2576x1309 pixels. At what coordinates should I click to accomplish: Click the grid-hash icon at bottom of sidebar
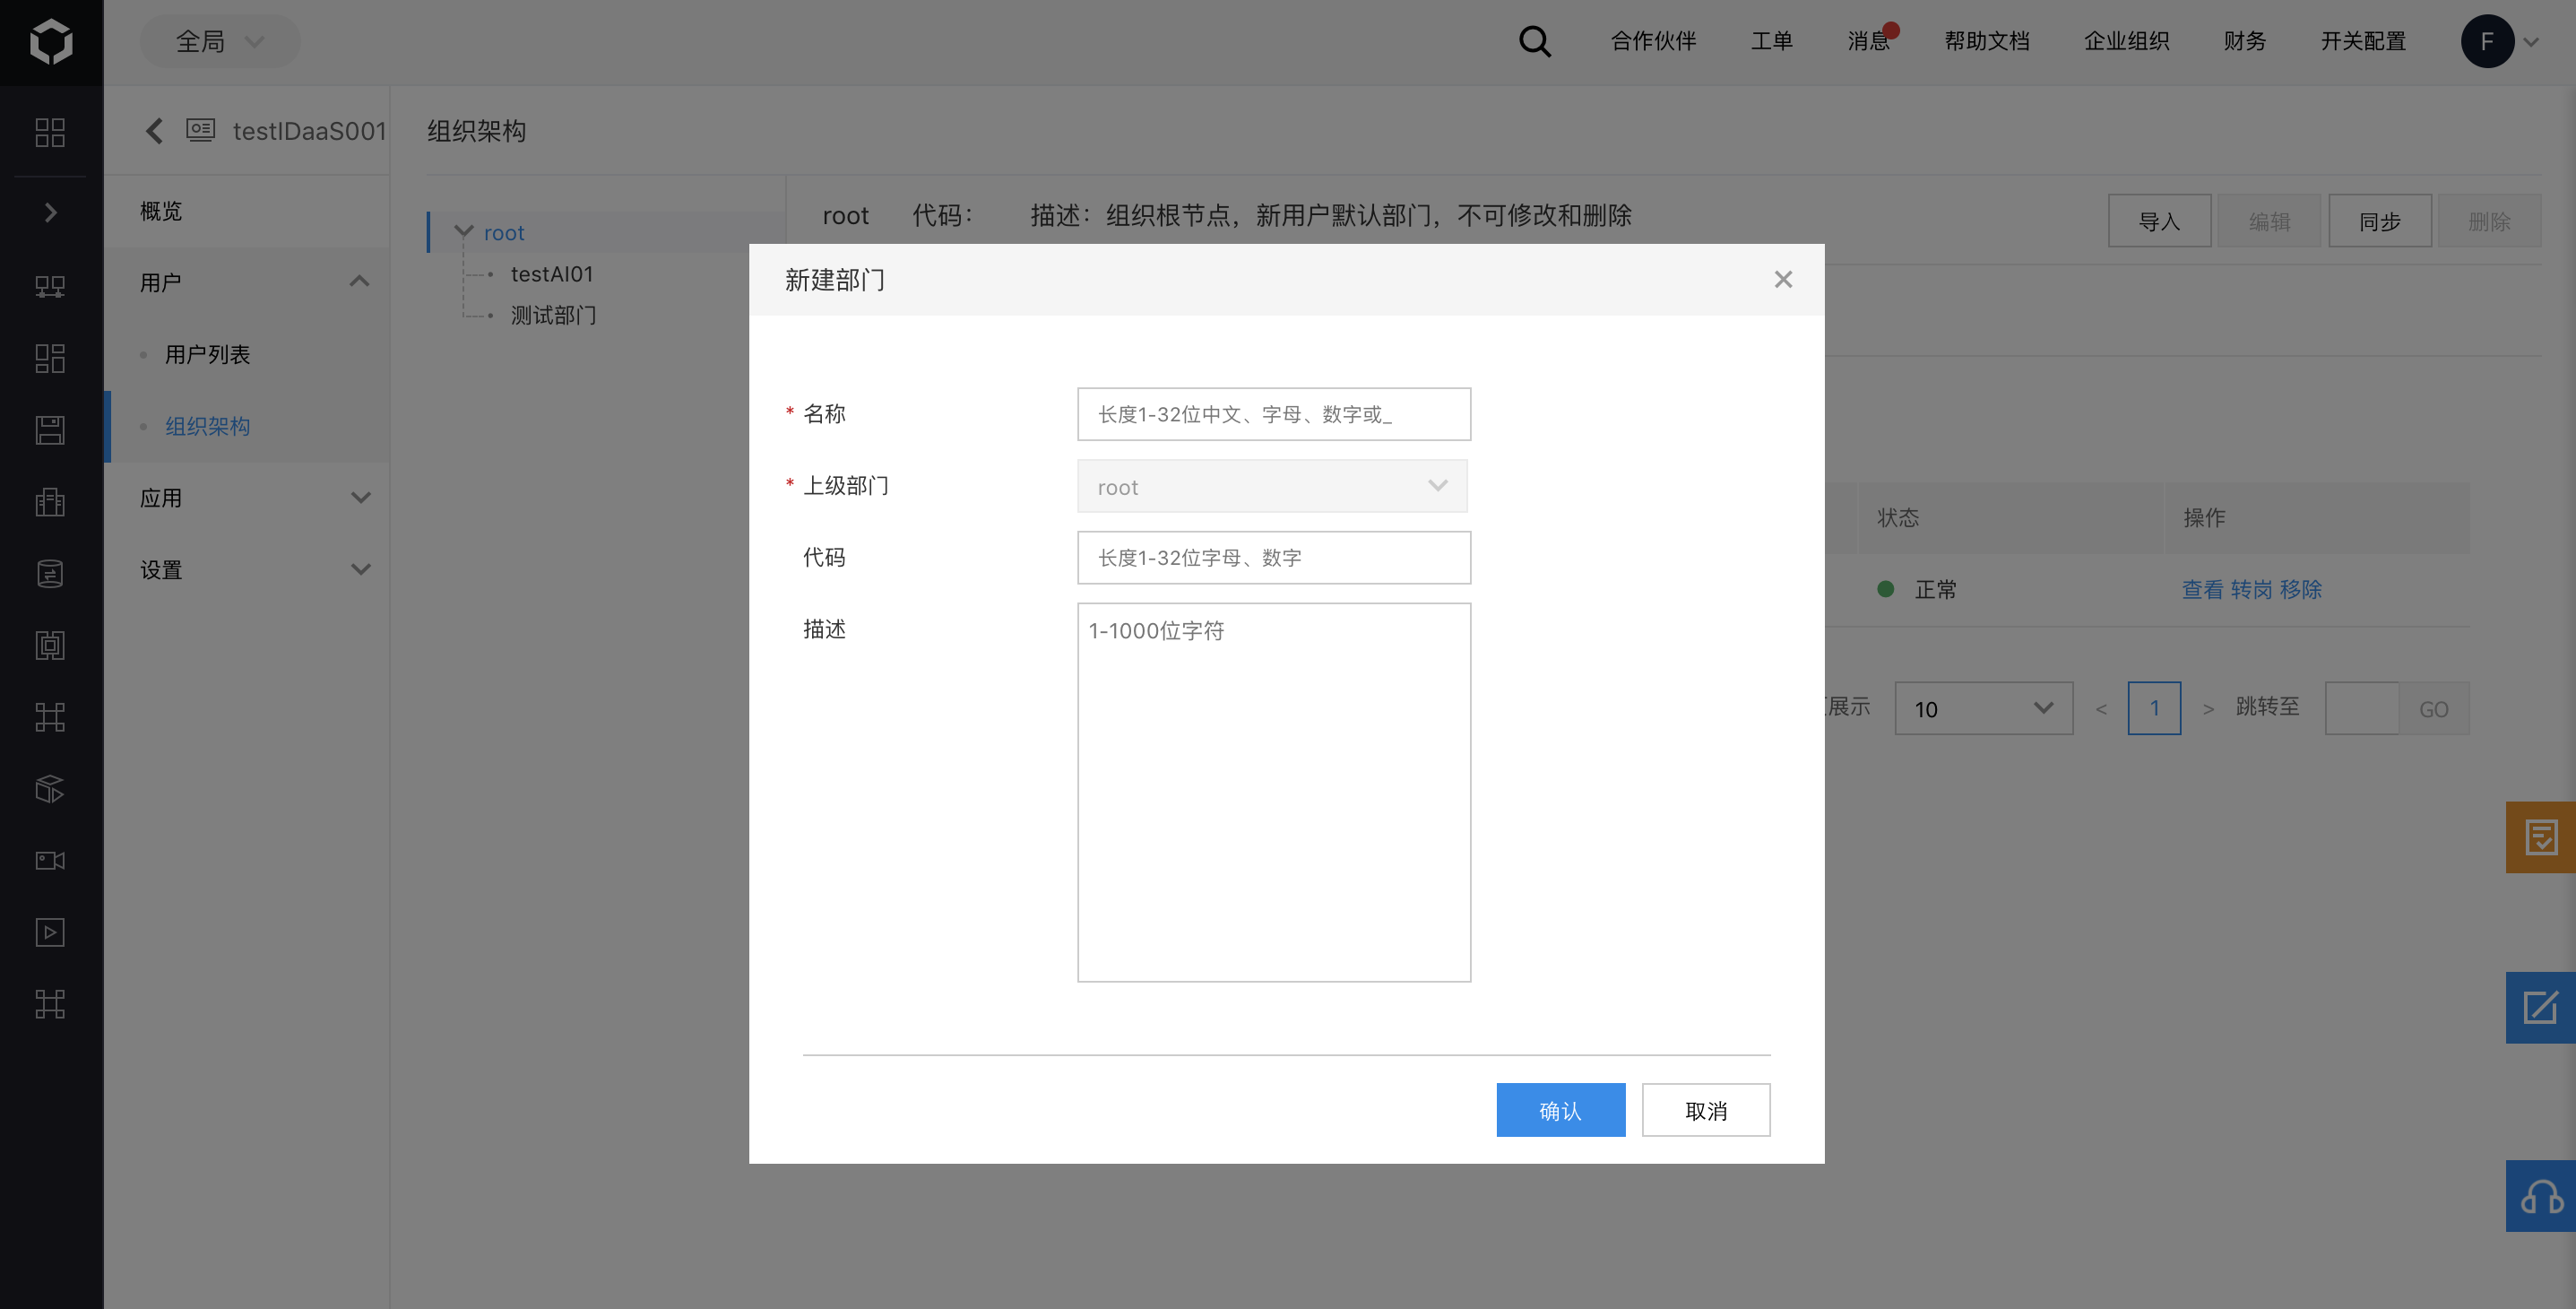point(50,1004)
